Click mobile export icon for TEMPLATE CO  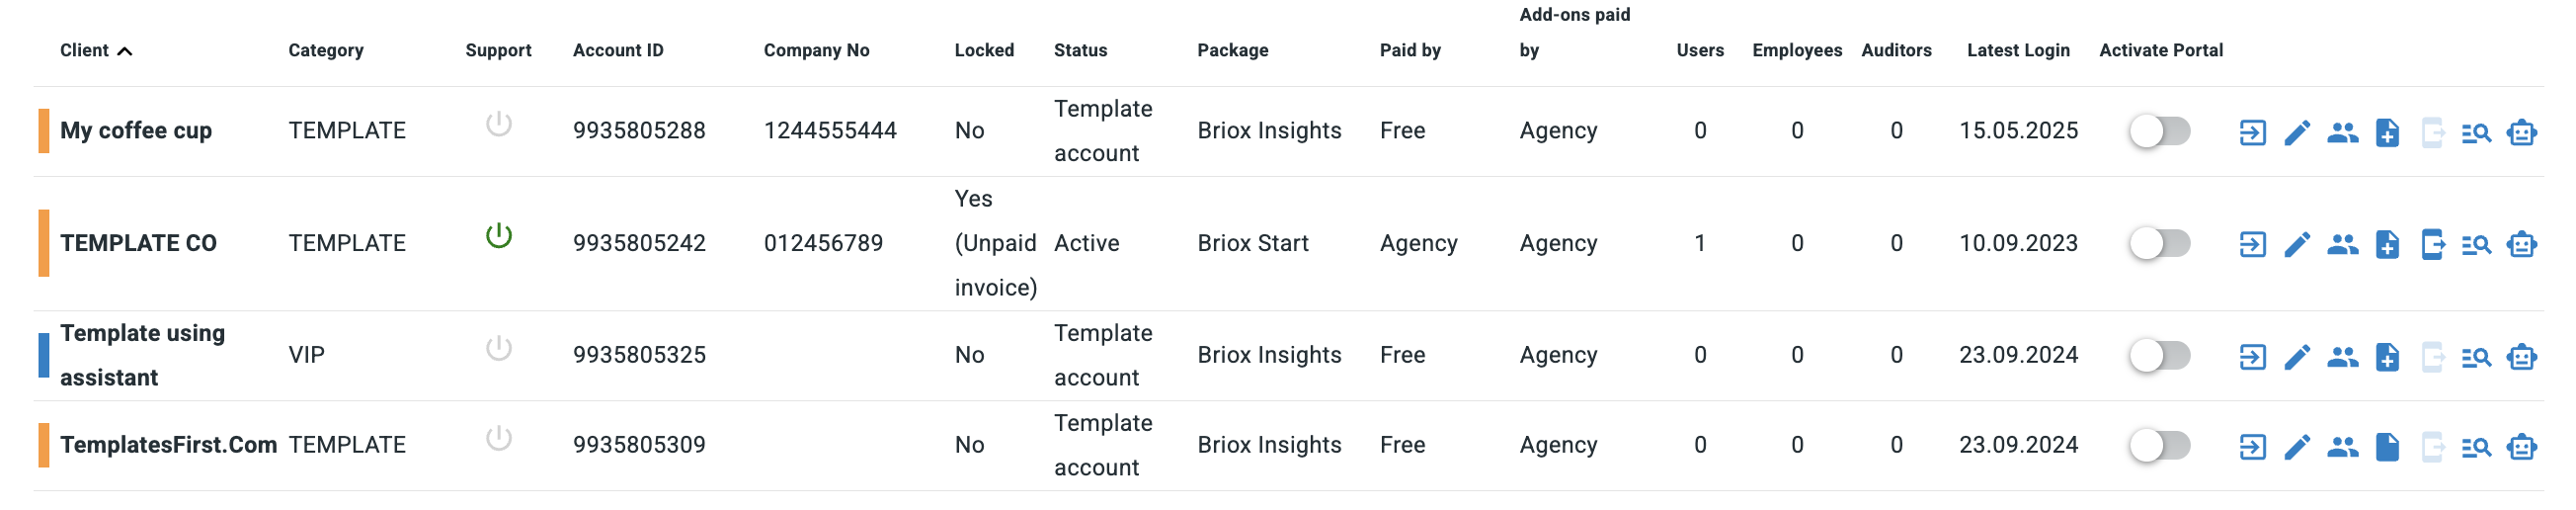click(x=2432, y=244)
